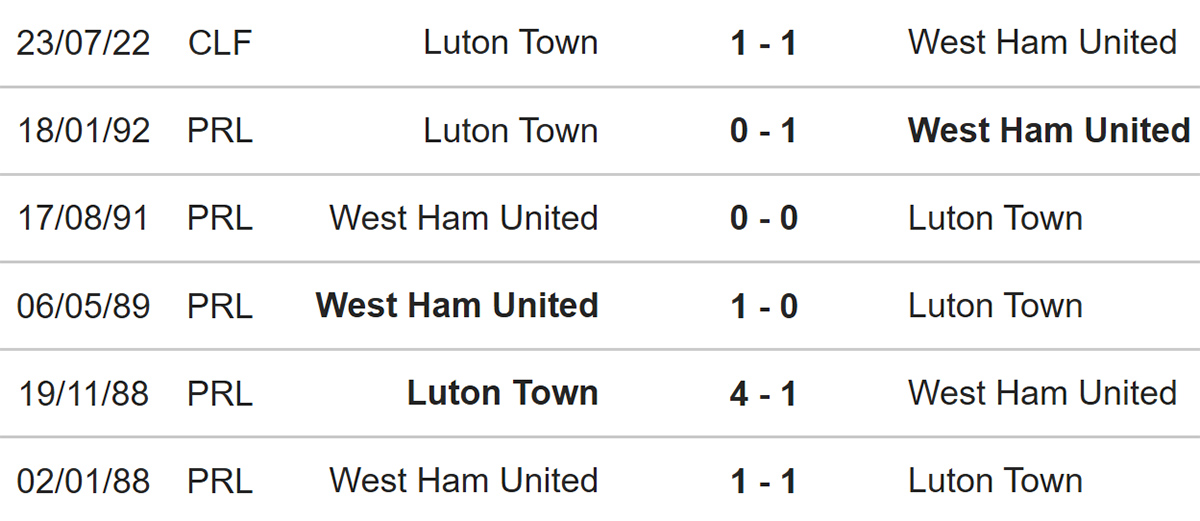Click West Ham United home team in 02/01/88 row

click(464, 481)
